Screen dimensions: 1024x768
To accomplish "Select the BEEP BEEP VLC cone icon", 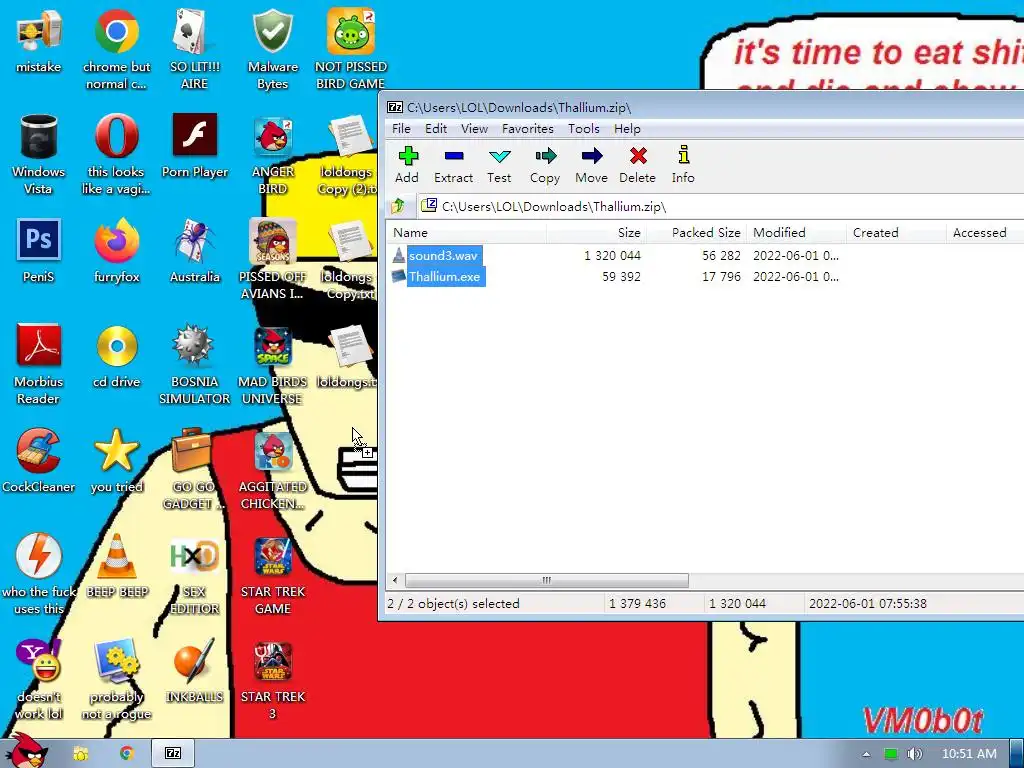I will 117,566.
